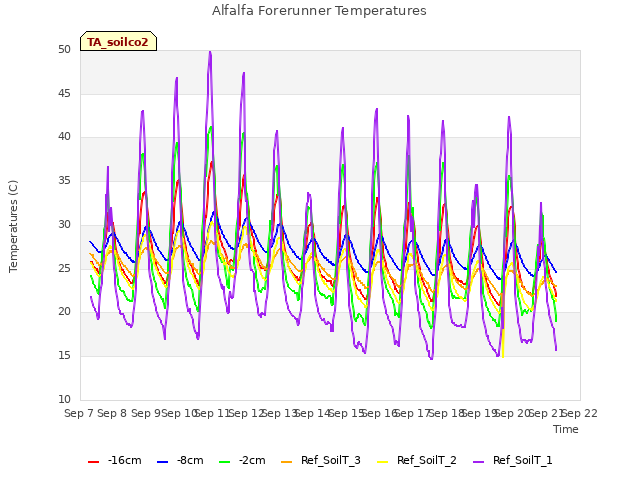The height and width of the screenshot is (480, 640).
Task: Click the y-axis value 10
Action: tap(64, 399)
